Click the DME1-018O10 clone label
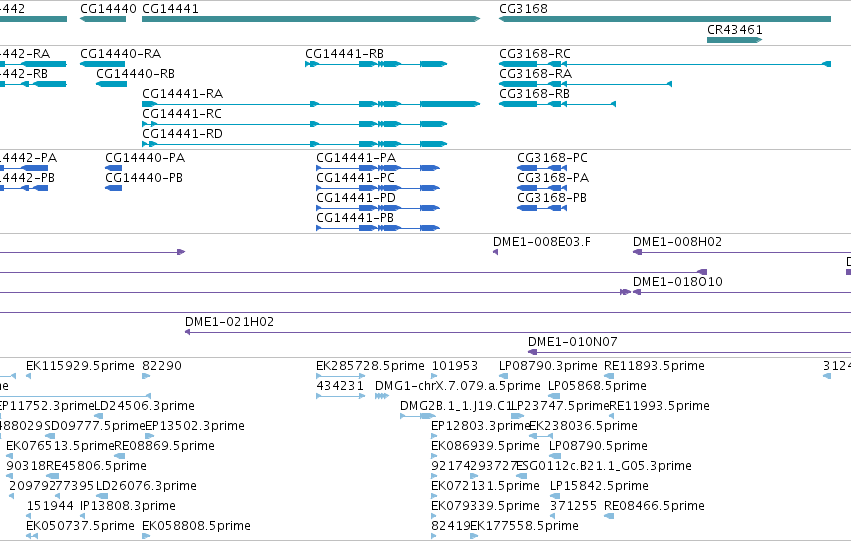This screenshot has width=851, height=541. [678, 282]
